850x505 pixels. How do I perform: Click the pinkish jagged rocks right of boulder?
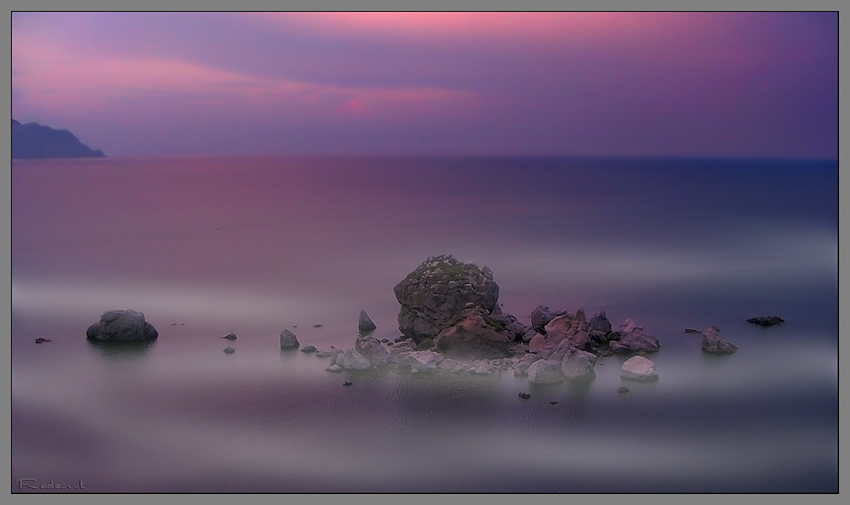570,328
